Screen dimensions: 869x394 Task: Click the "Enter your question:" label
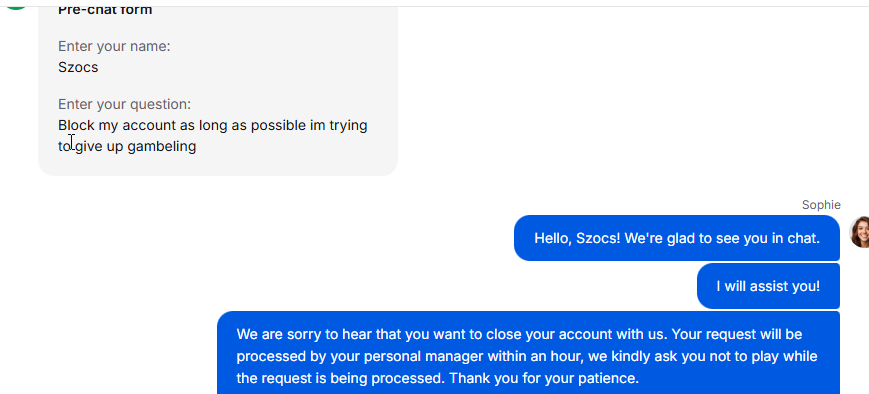(x=125, y=104)
